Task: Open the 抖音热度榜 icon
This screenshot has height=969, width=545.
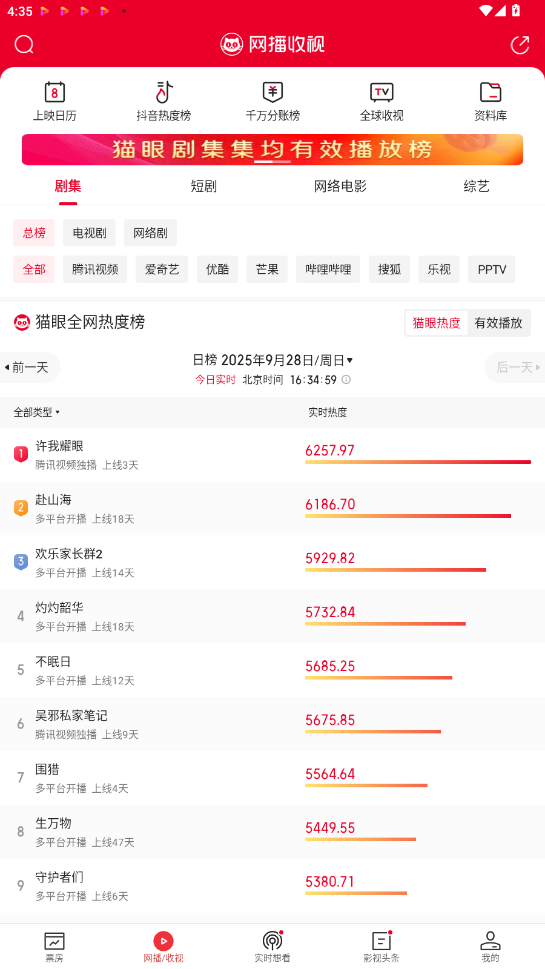Action: click(163, 92)
